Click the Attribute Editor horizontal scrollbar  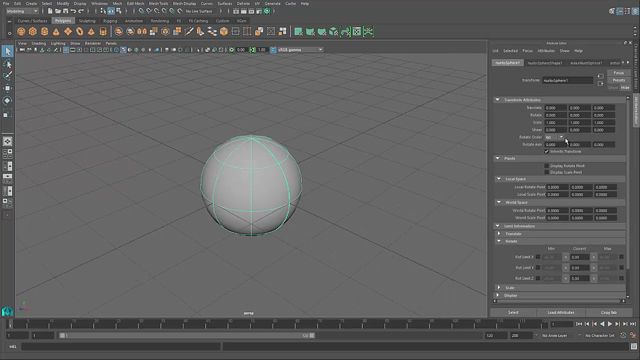559,301
